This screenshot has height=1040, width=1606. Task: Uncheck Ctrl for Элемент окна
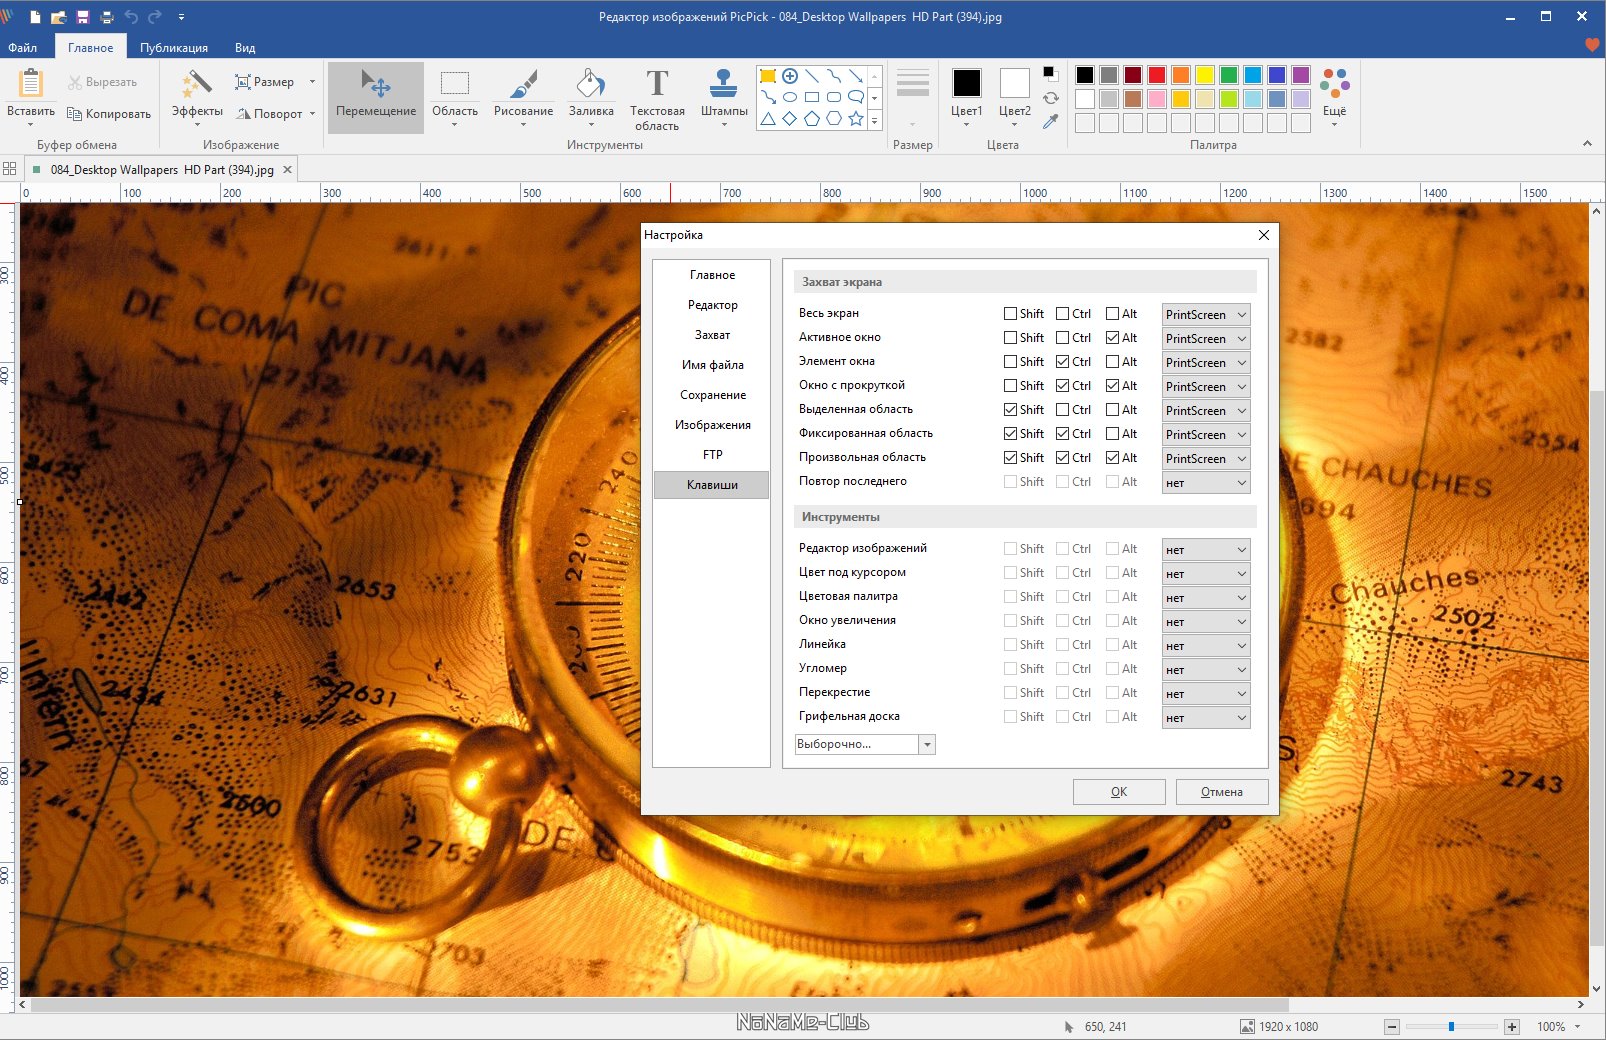(x=1062, y=362)
